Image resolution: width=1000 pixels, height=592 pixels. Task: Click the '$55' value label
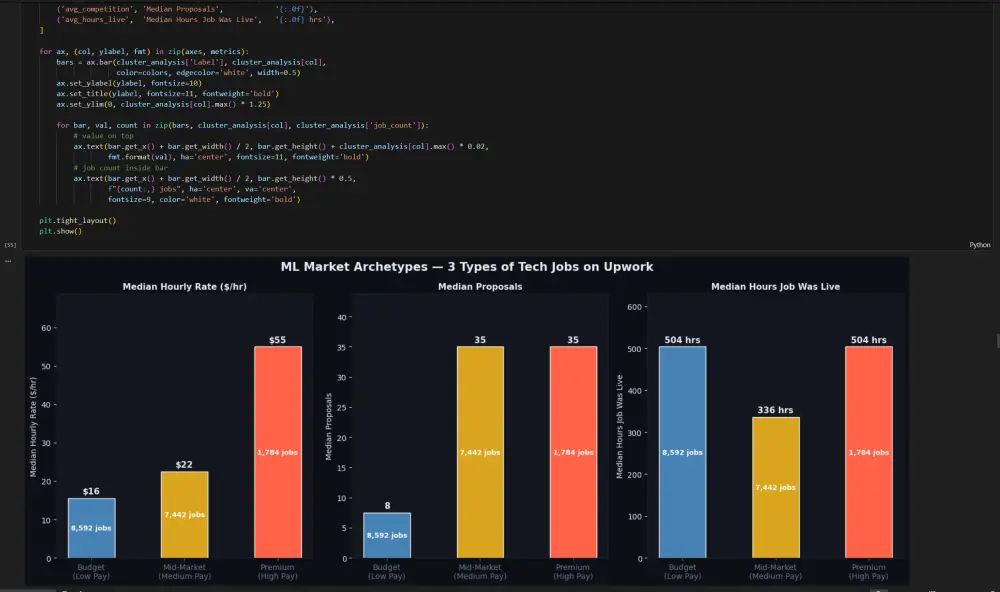(x=277, y=340)
